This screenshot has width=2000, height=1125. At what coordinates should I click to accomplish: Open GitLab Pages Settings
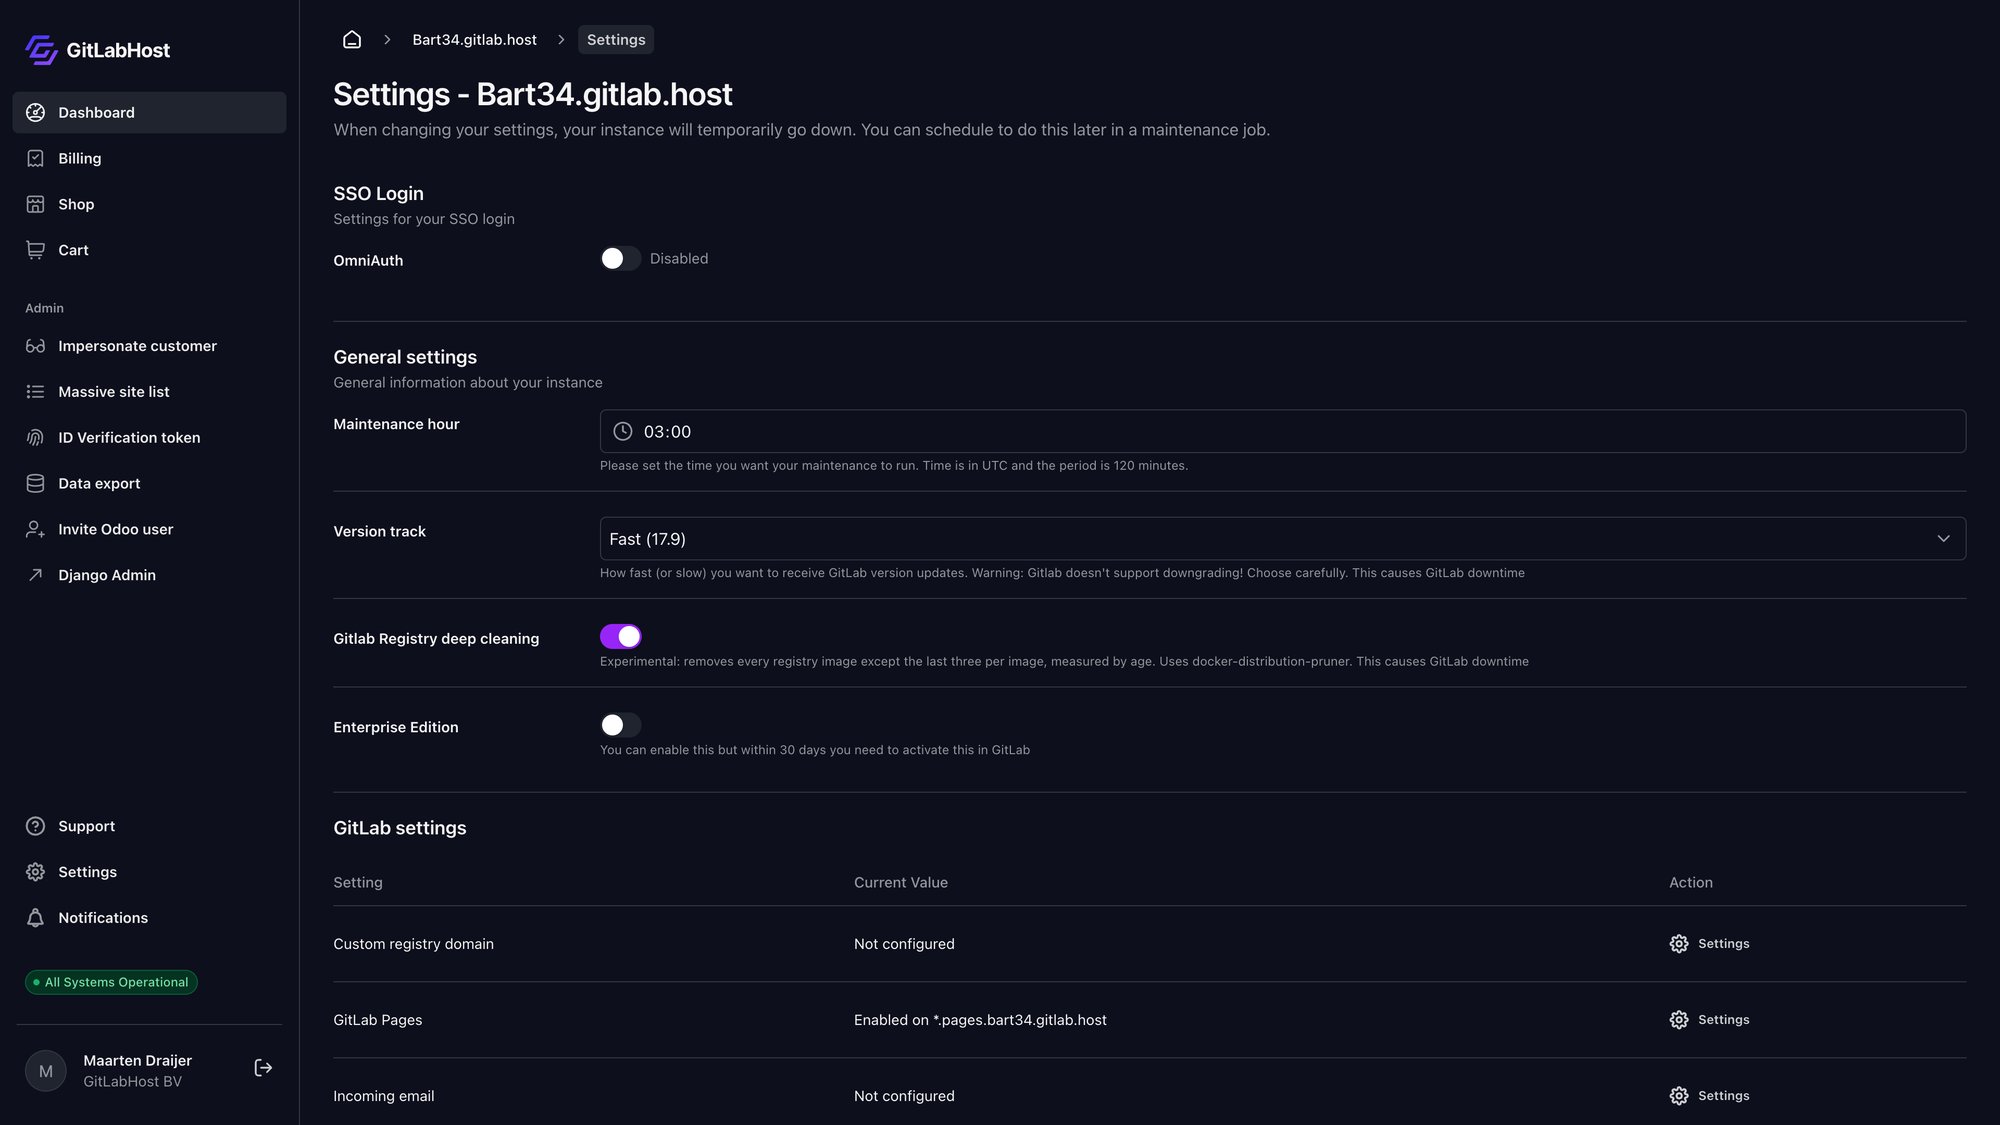[x=1708, y=1019]
